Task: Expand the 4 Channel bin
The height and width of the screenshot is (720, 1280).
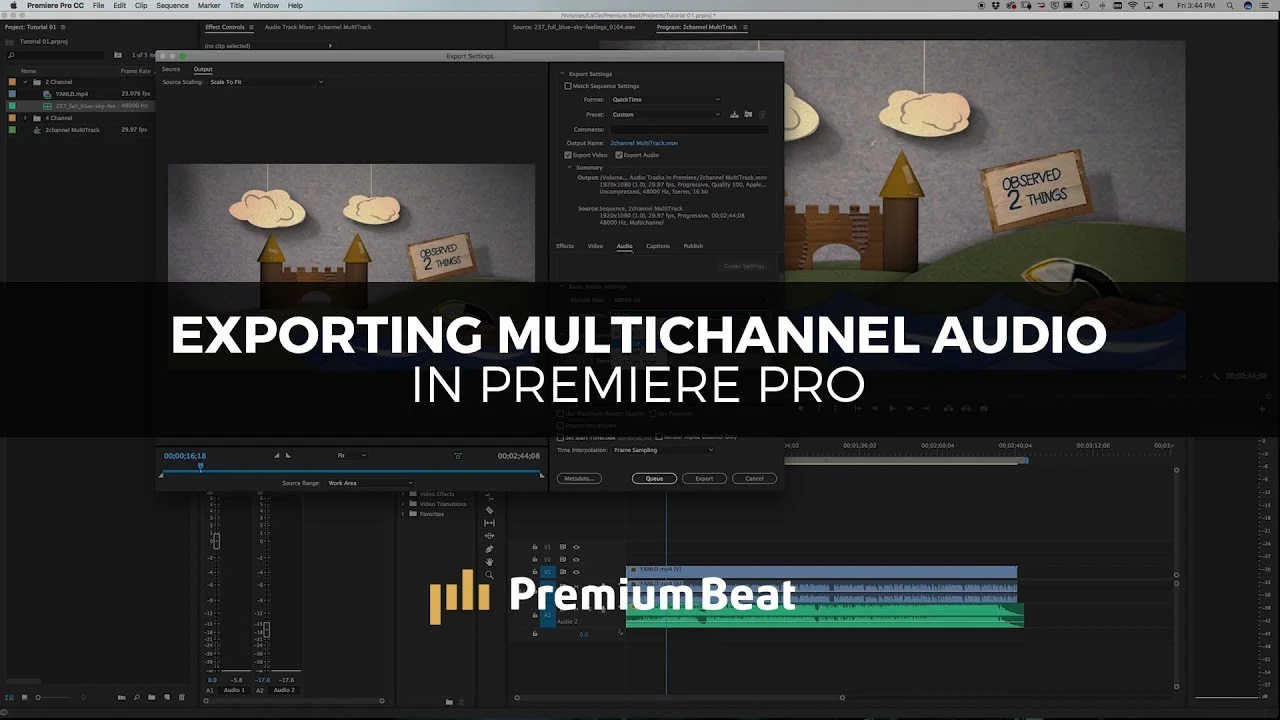Action: point(25,118)
